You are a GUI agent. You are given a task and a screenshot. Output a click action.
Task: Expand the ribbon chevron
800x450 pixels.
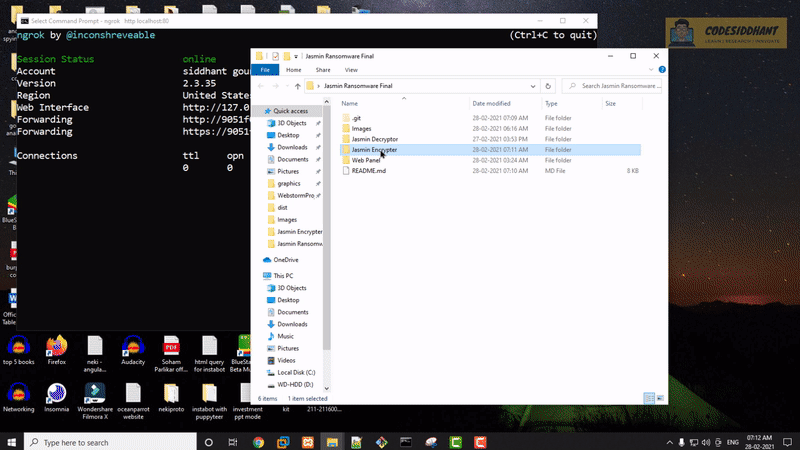(651, 69)
